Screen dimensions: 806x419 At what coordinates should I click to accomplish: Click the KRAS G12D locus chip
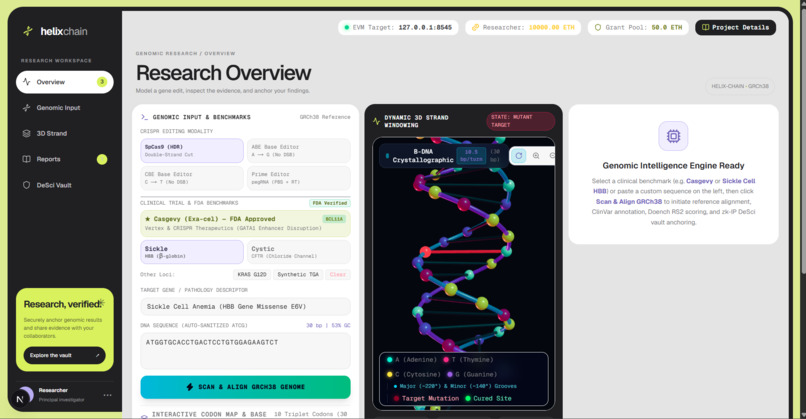click(x=252, y=275)
